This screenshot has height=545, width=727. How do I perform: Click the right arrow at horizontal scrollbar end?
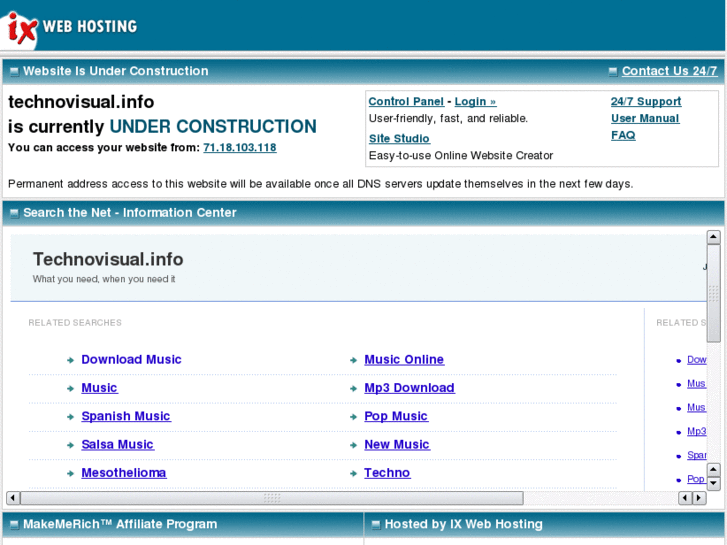click(x=699, y=498)
